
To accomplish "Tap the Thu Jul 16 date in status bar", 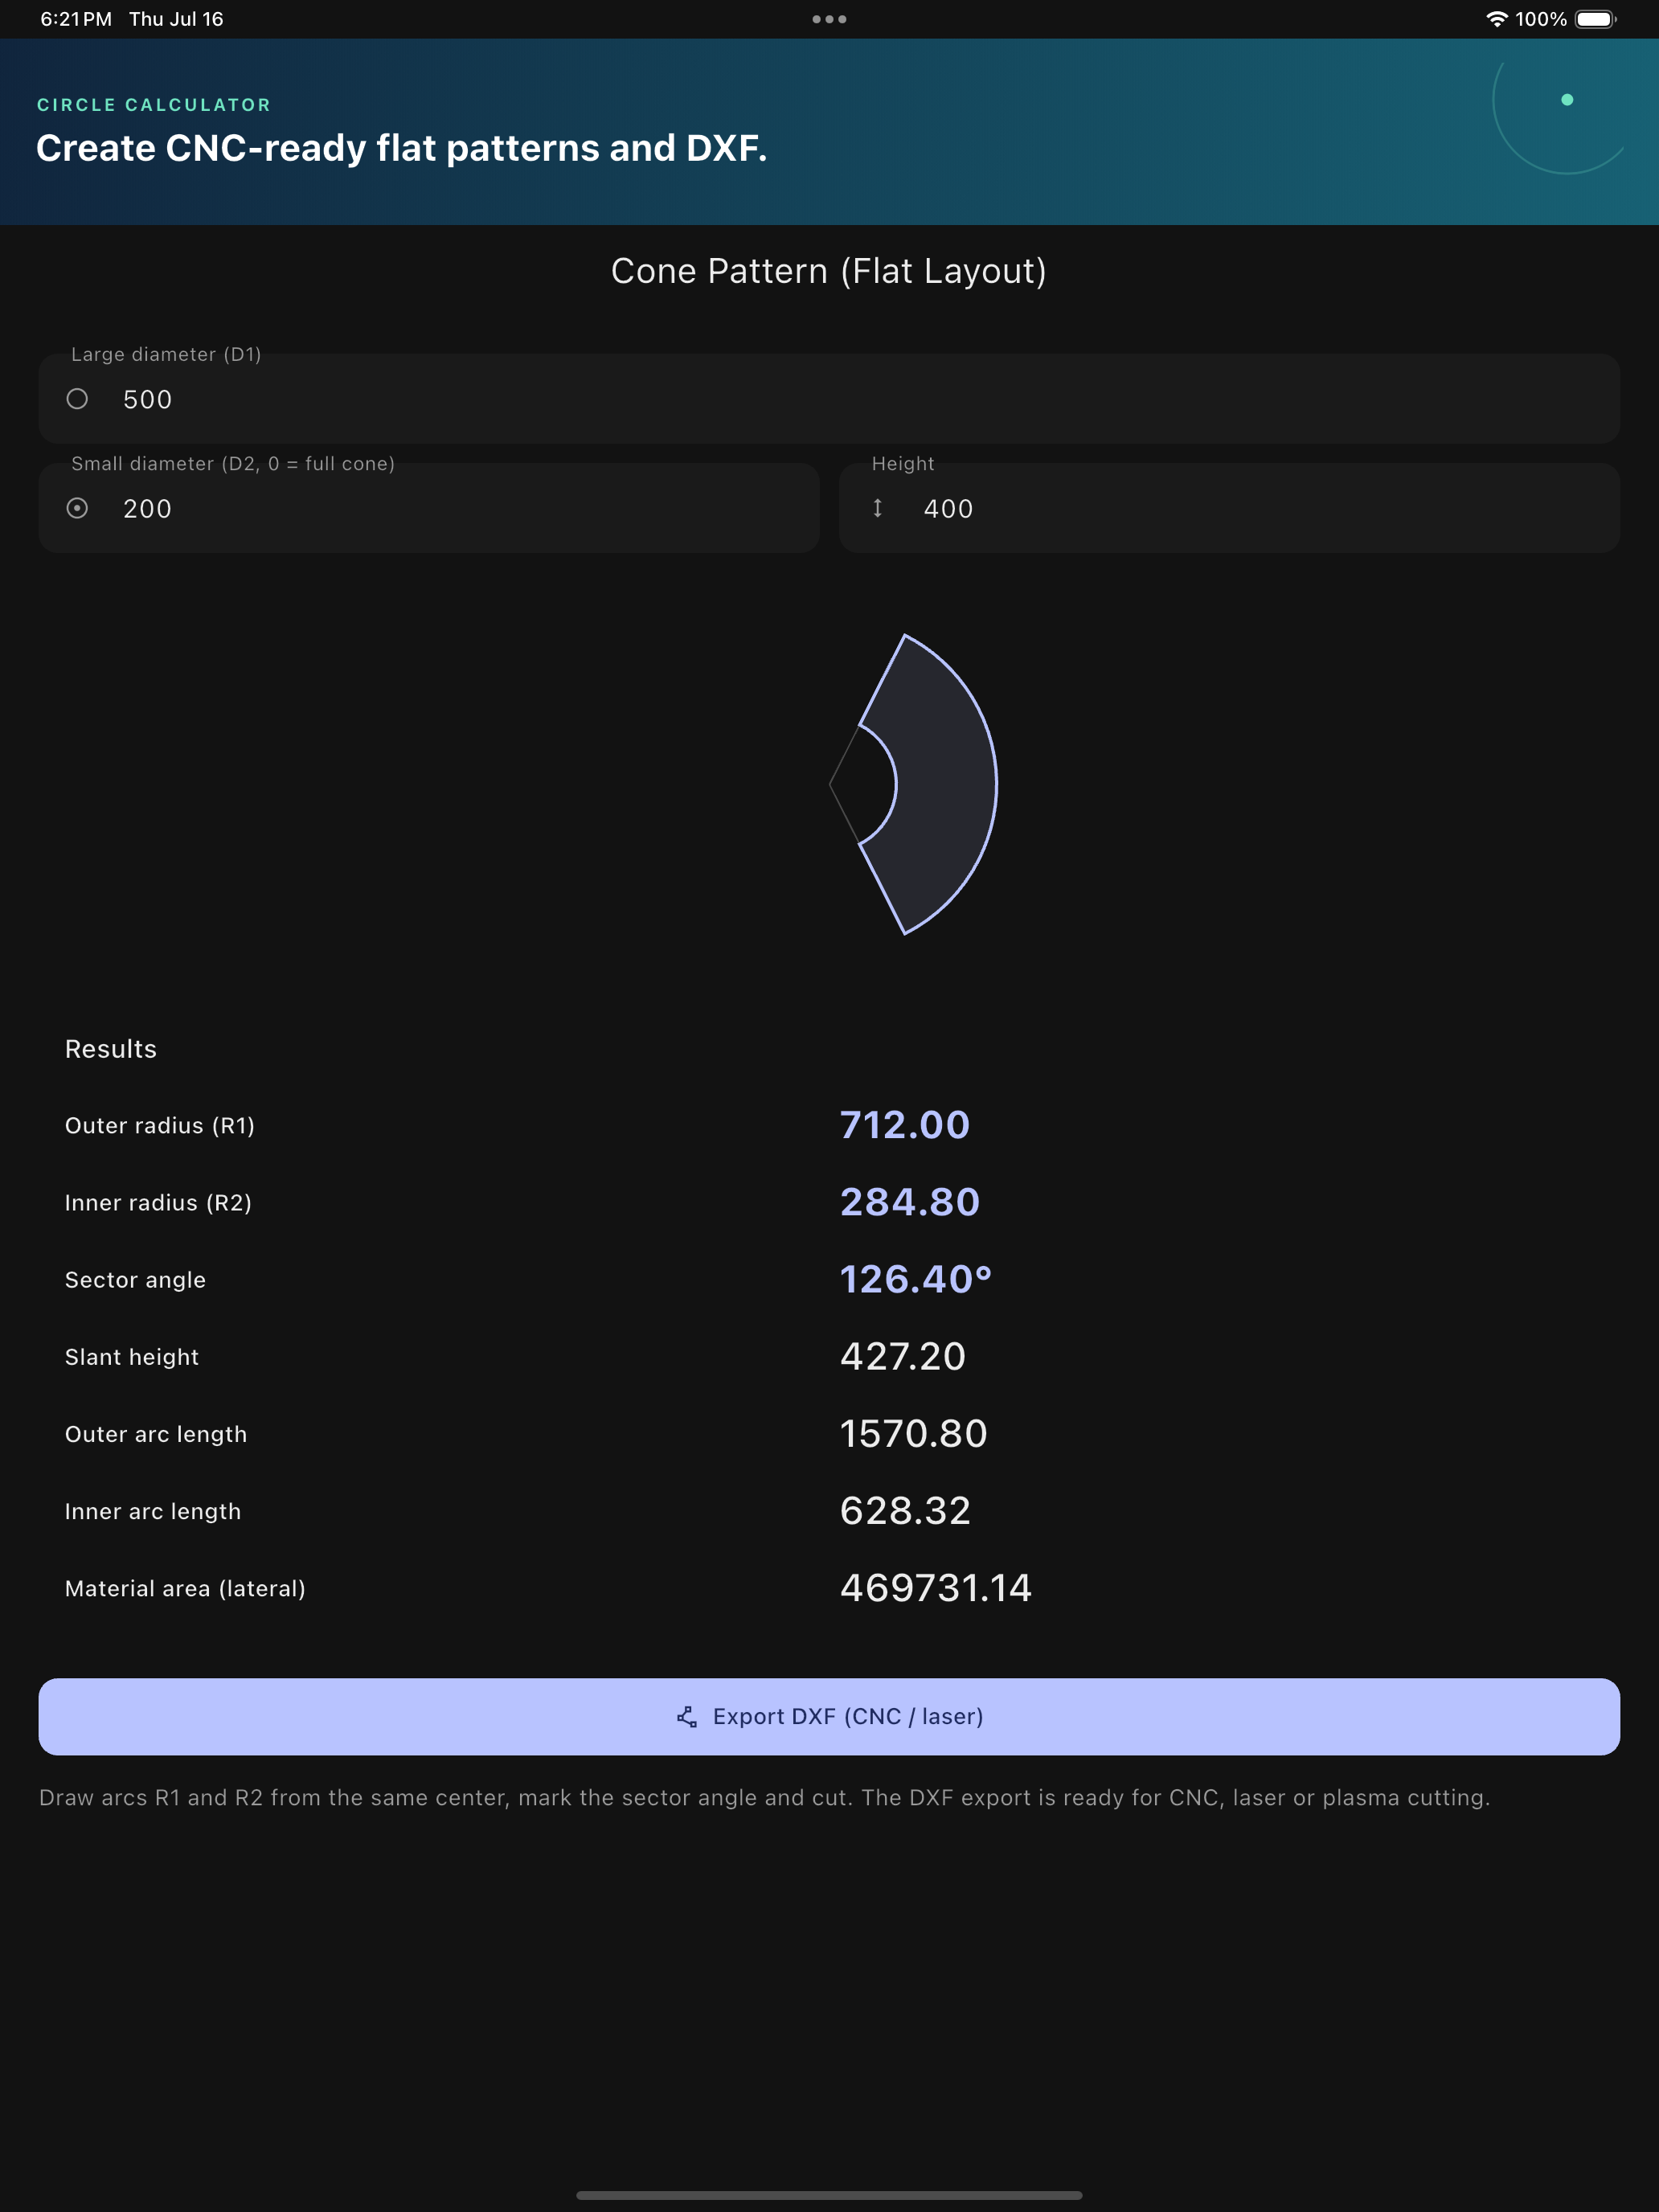I will 176,19.
